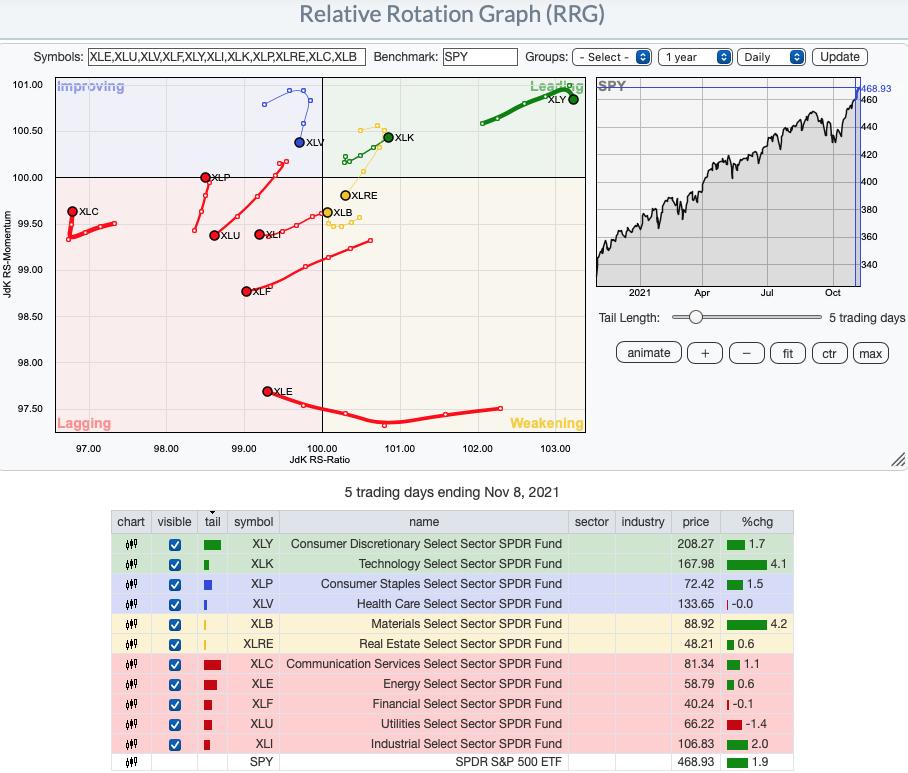Uncheck visibility for XLF
908x773 pixels.
[x=174, y=705]
